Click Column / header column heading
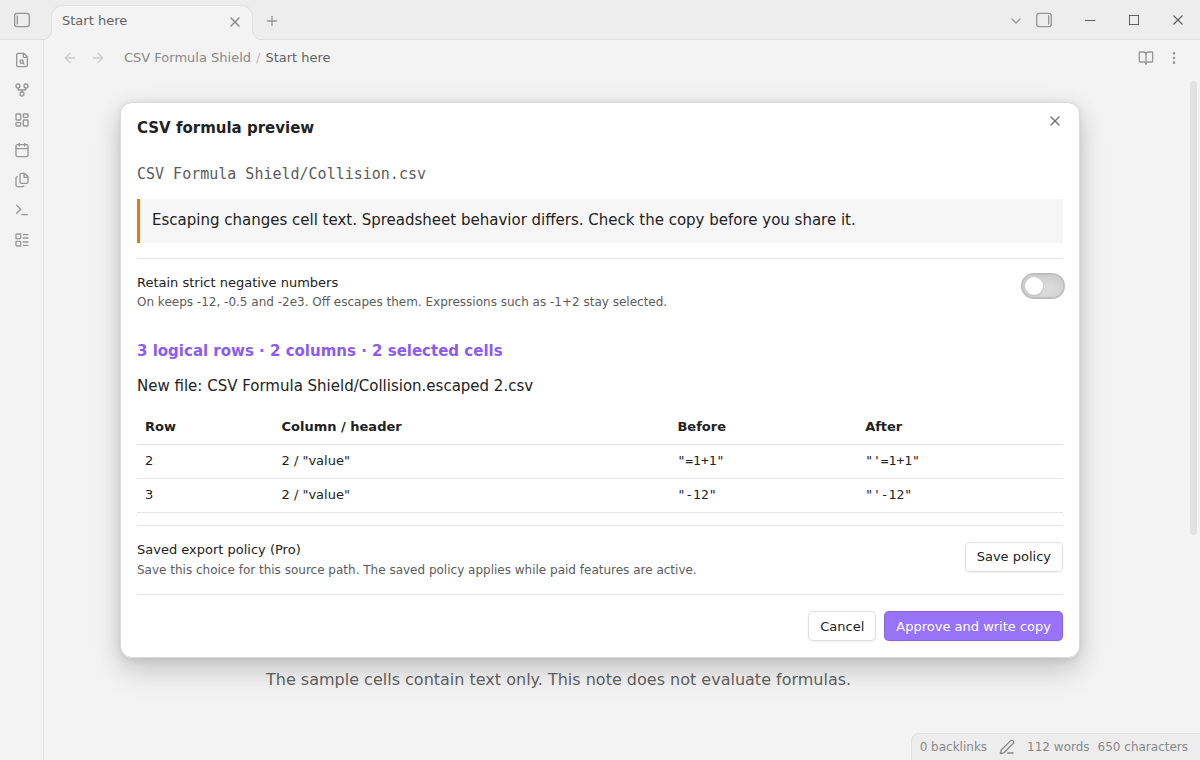 tap(342, 427)
